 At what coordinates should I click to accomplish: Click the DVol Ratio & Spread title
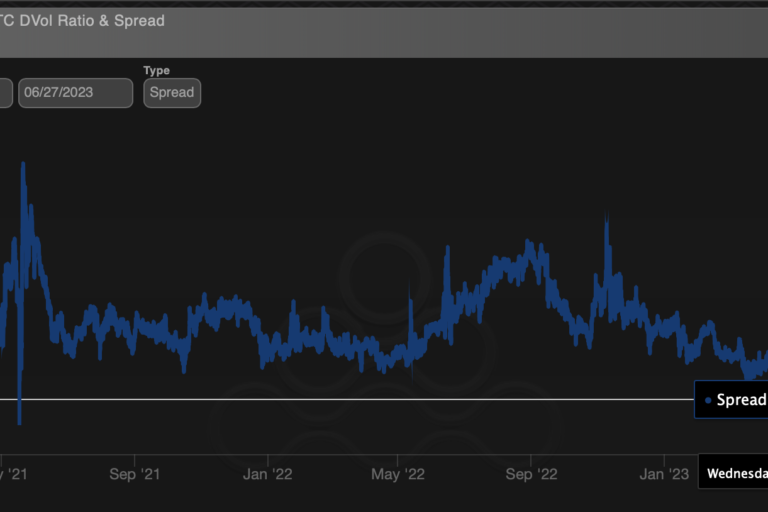click(85, 20)
